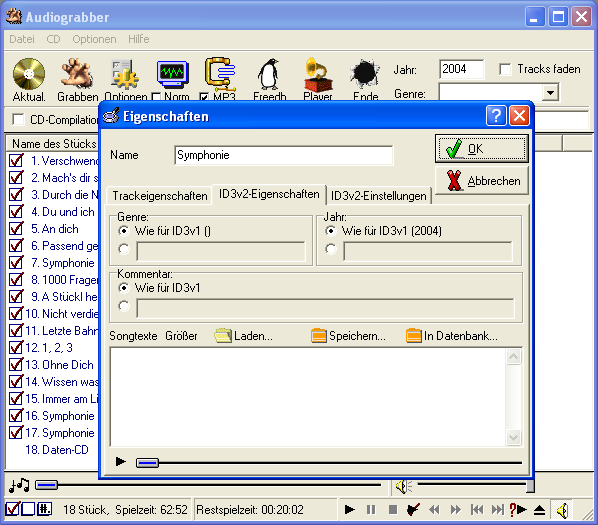Select the custom Kommentar radio button
Viewport: 598px width, 525px height.
coord(124,306)
